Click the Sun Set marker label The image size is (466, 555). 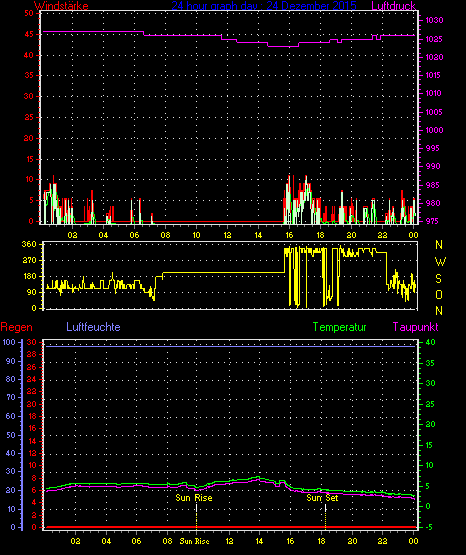pyautogui.click(x=322, y=498)
